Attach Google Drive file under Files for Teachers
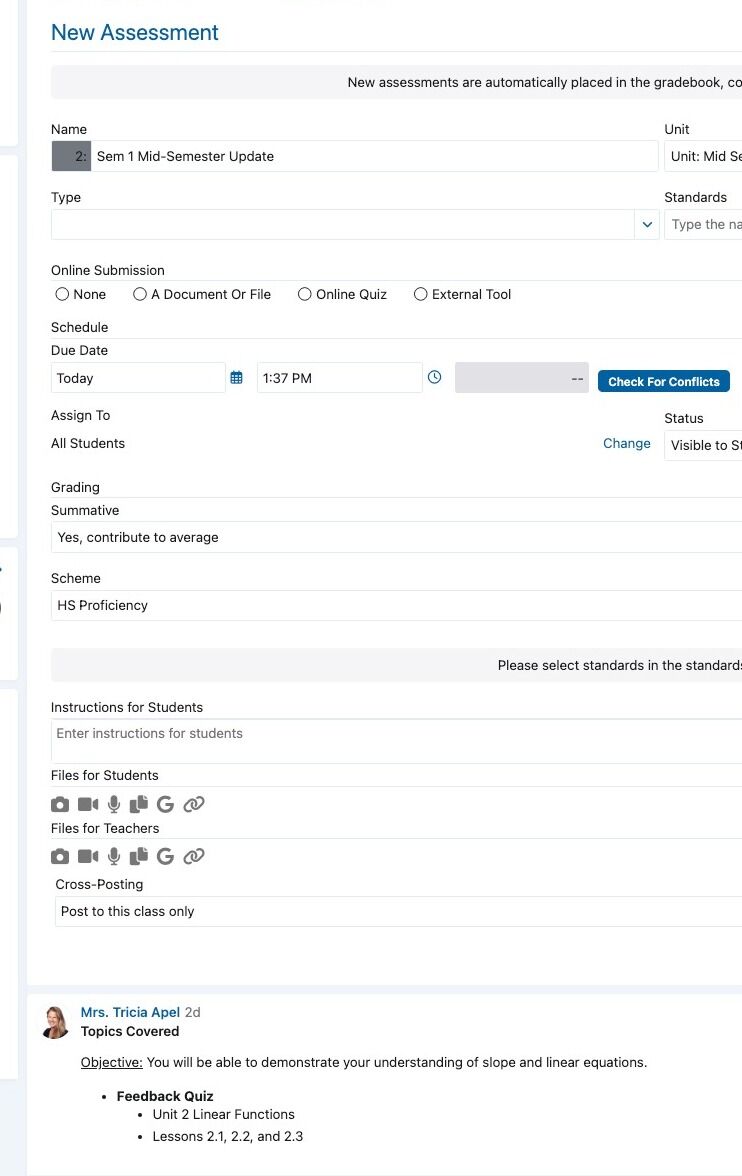The image size is (742, 1176). click(166, 856)
